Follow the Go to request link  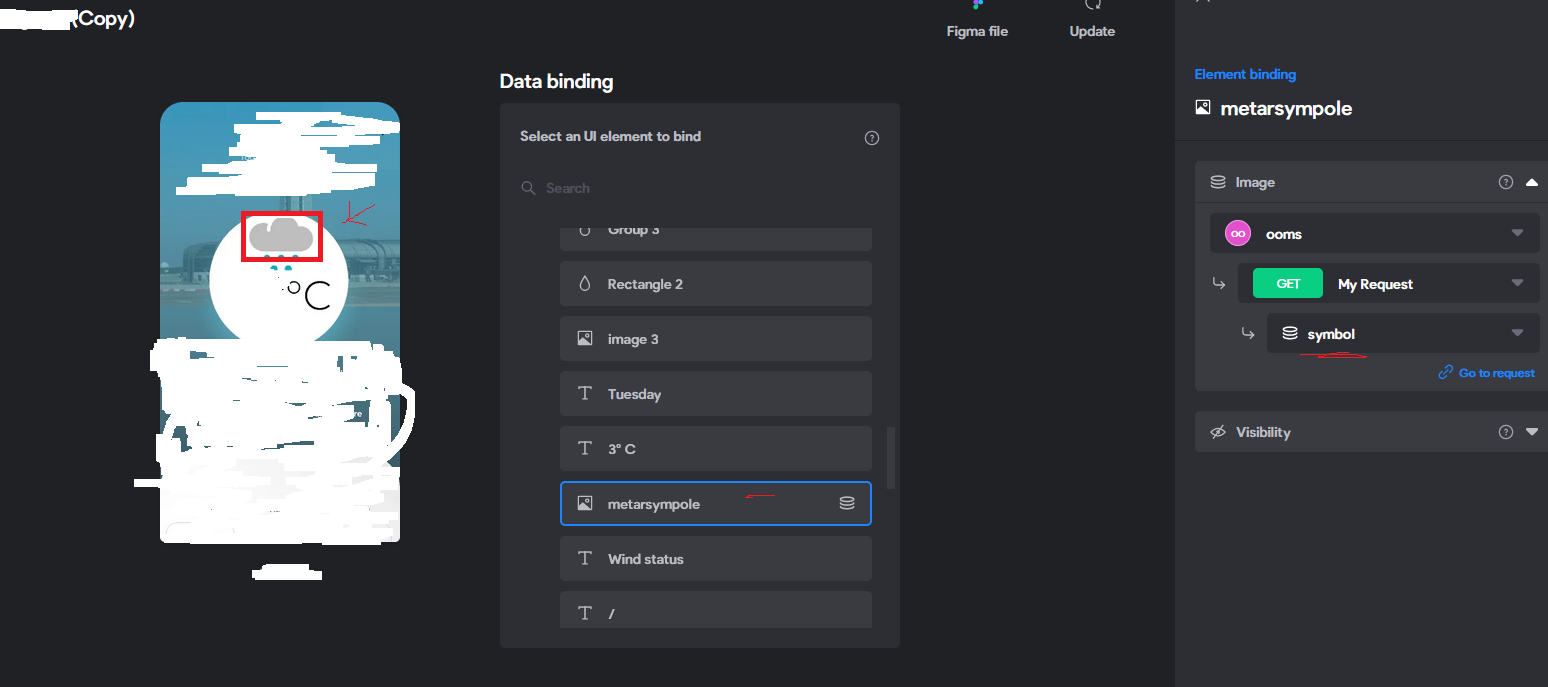1486,373
